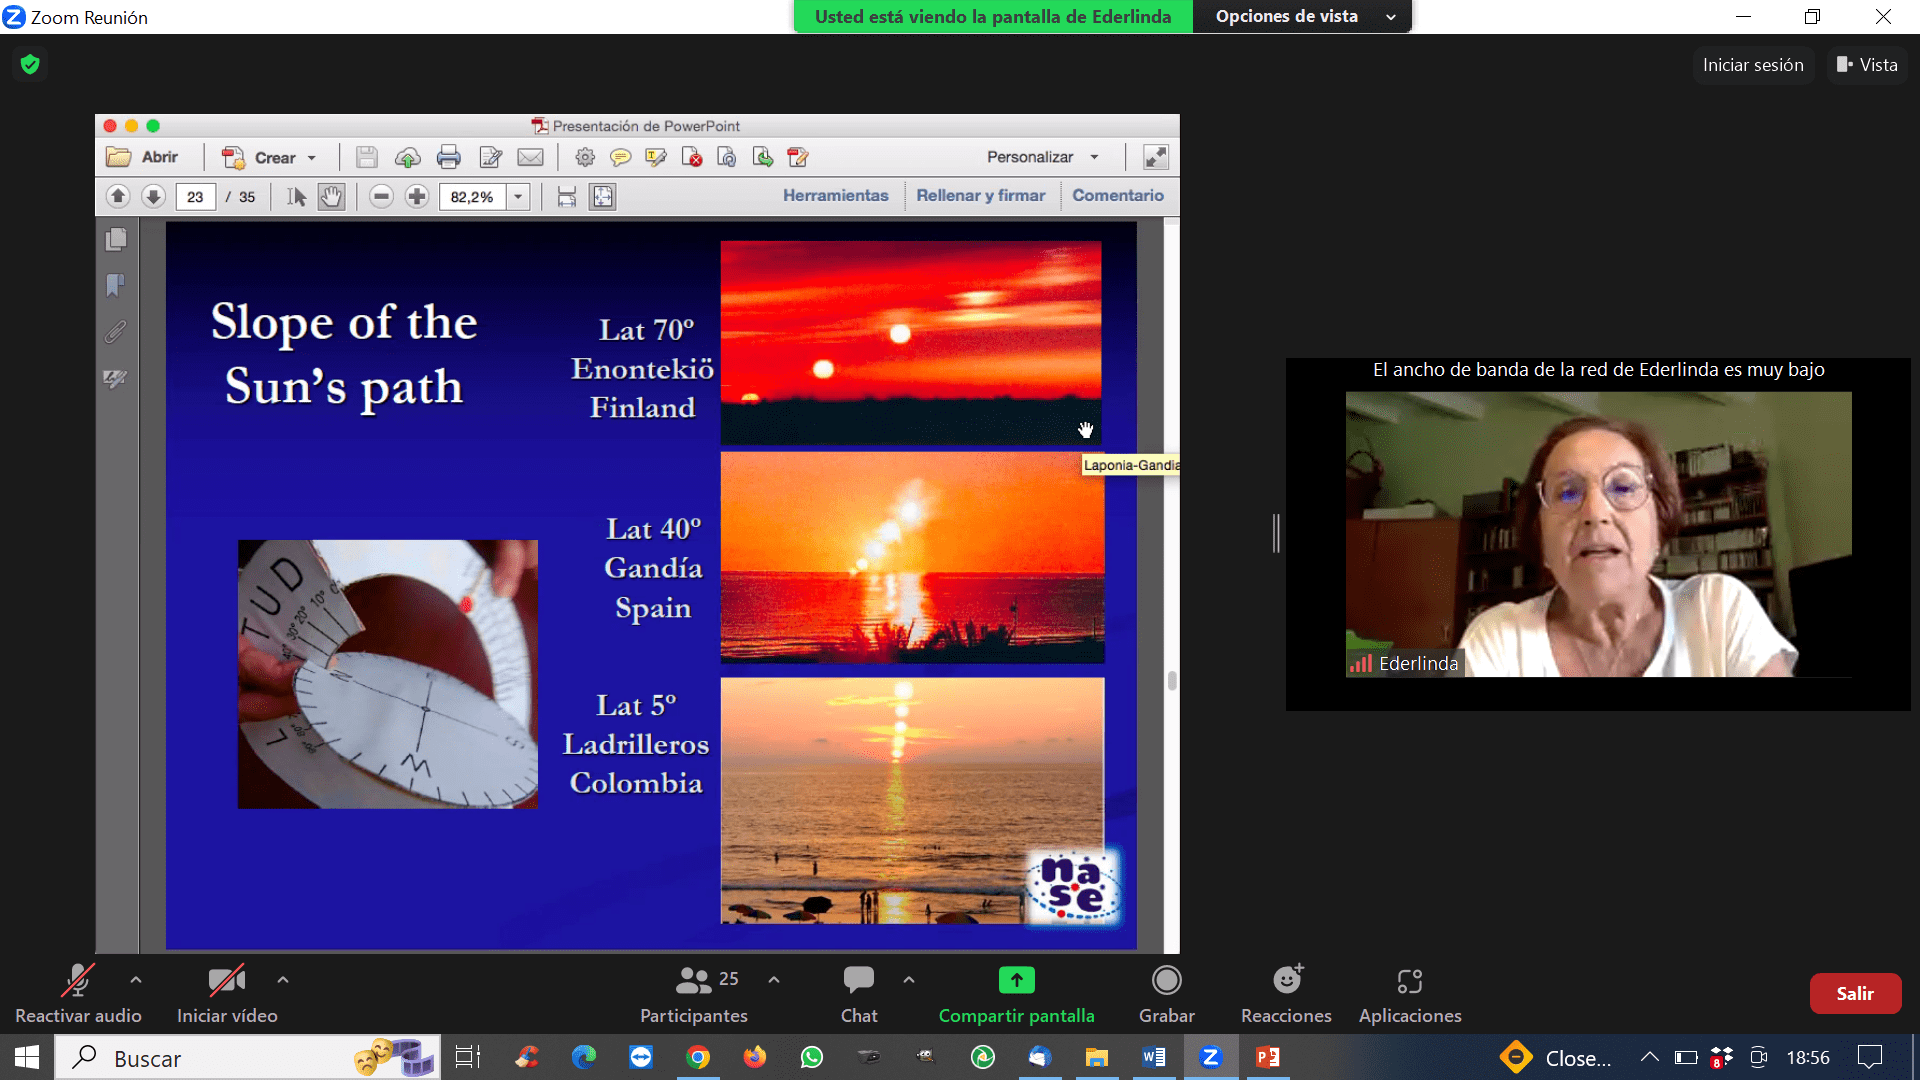Click the Acrobat vertical scrollbar thumb
This screenshot has width=1920, height=1080.
1172,681
